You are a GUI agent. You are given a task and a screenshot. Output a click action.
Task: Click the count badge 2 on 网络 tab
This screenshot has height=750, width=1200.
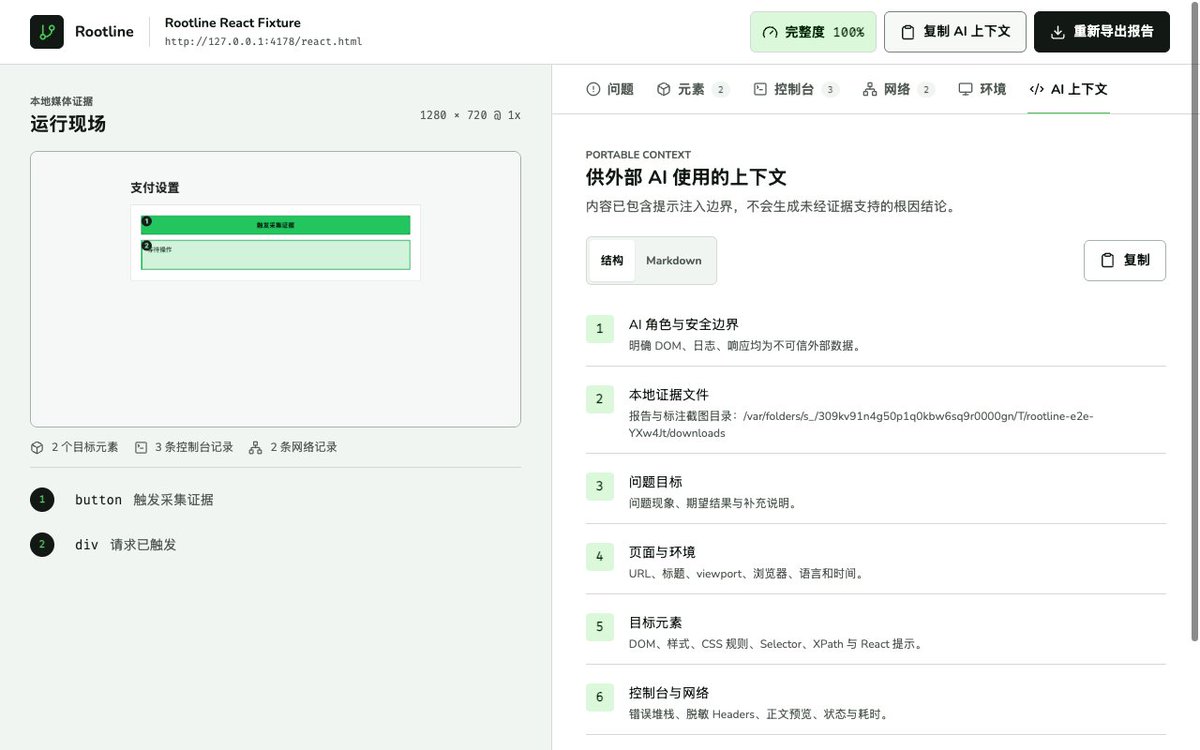pyautogui.click(x=926, y=89)
